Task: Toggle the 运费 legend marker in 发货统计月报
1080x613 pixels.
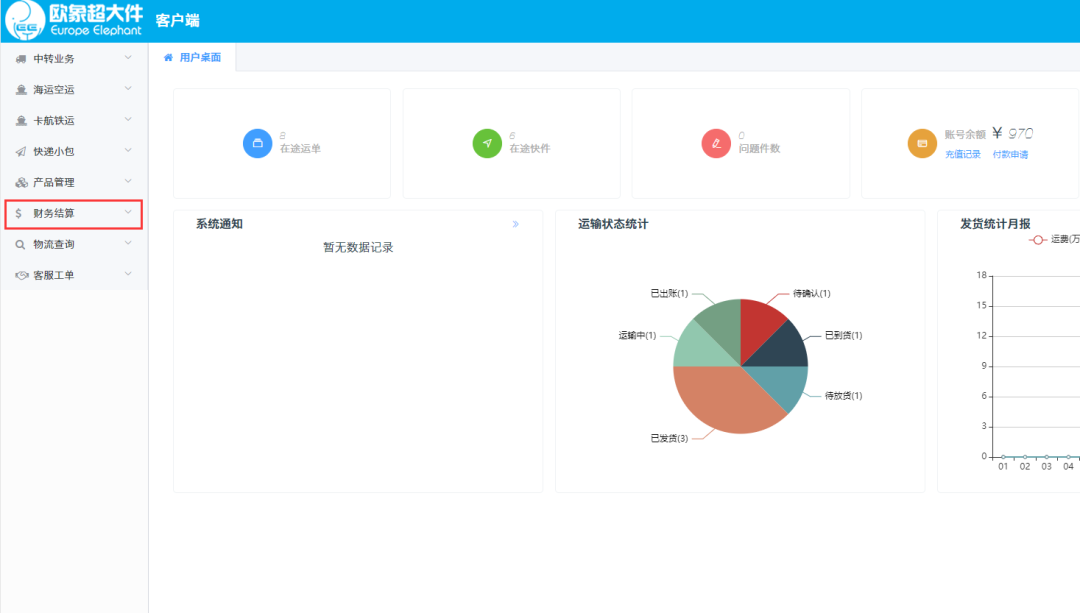Action: point(1037,240)
